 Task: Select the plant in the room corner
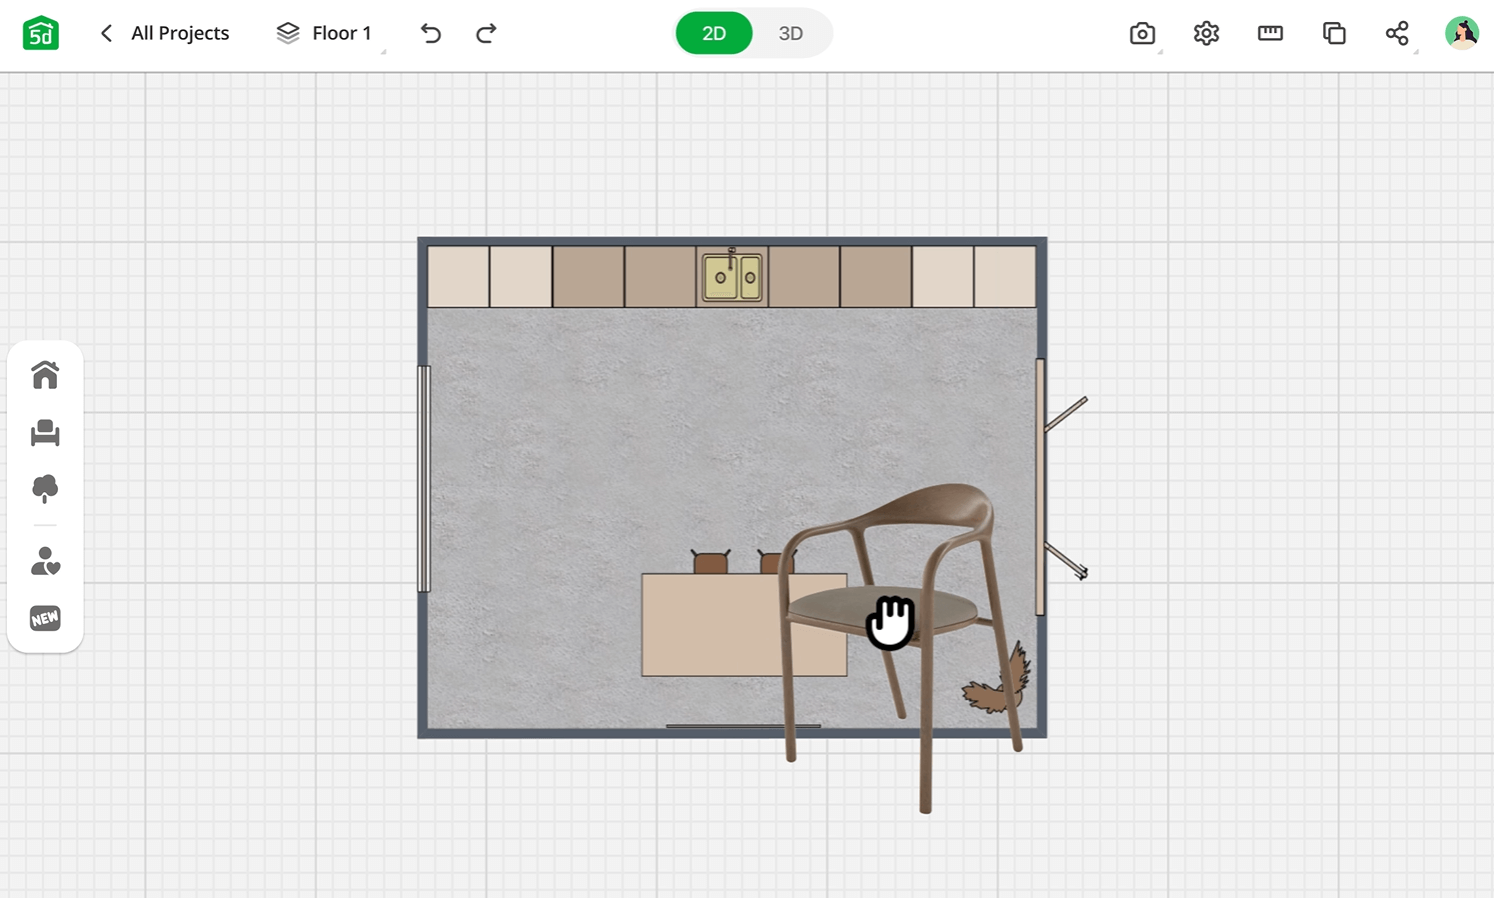[x=997, y=679]
